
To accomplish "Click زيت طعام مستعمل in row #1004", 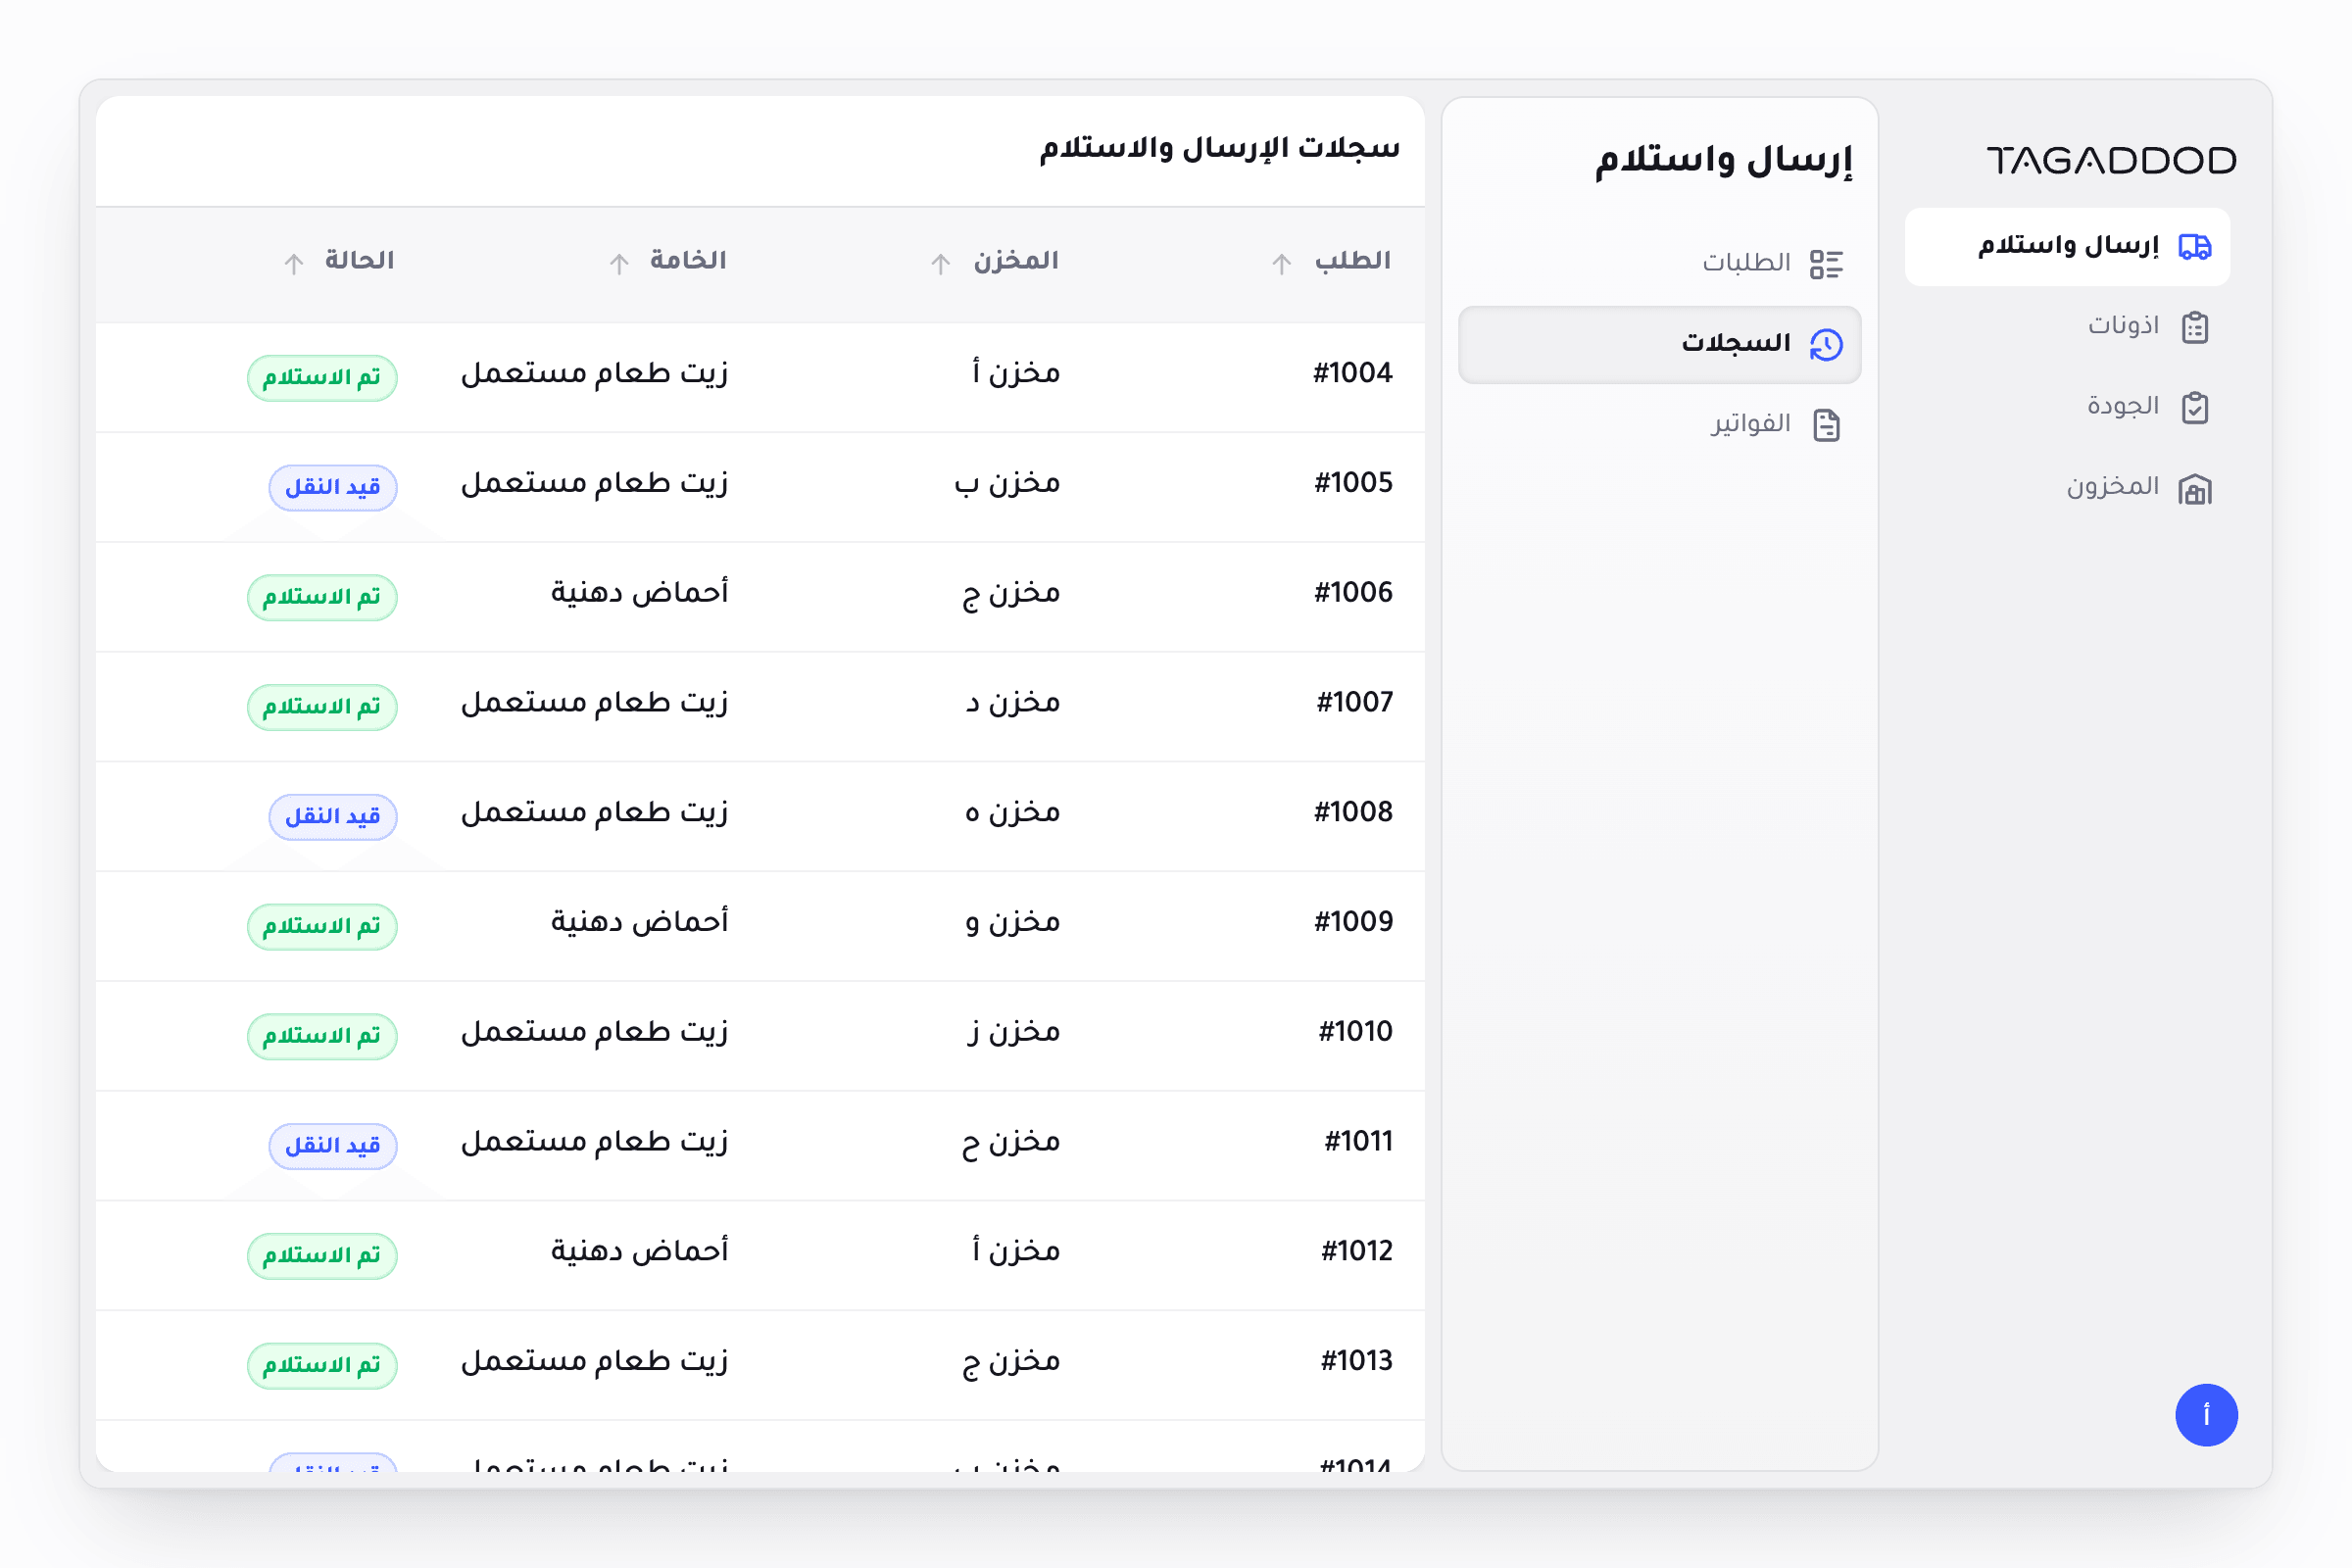I will click(595, 373).
